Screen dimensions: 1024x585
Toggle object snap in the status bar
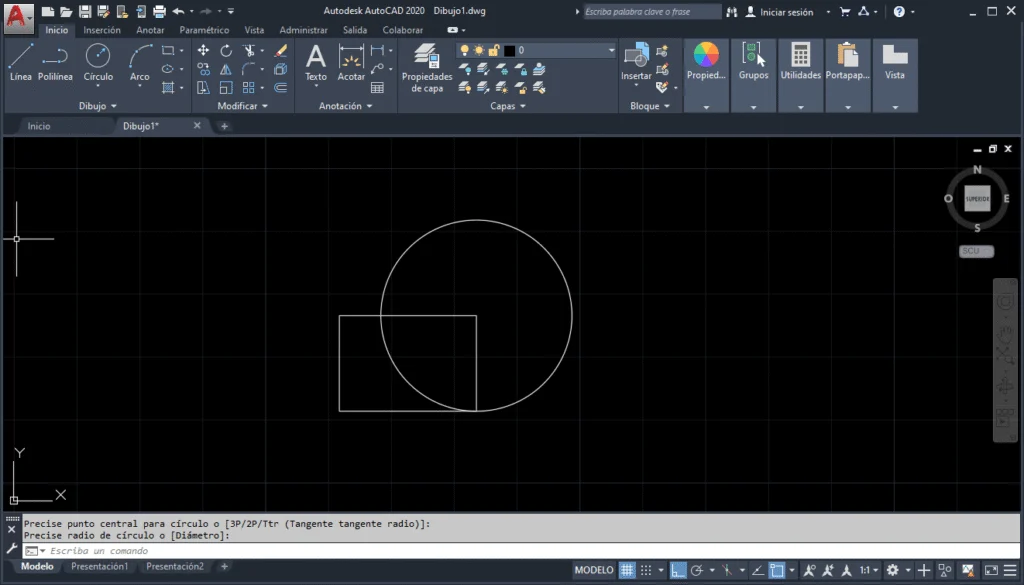(778, 568)
